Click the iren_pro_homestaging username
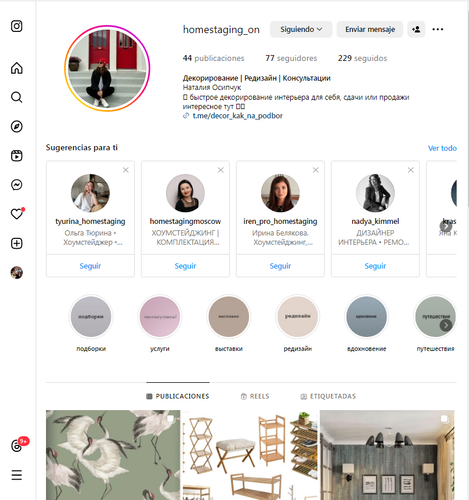Image resolution: width=469 pixels, height=500 pixels. point(280,221)
